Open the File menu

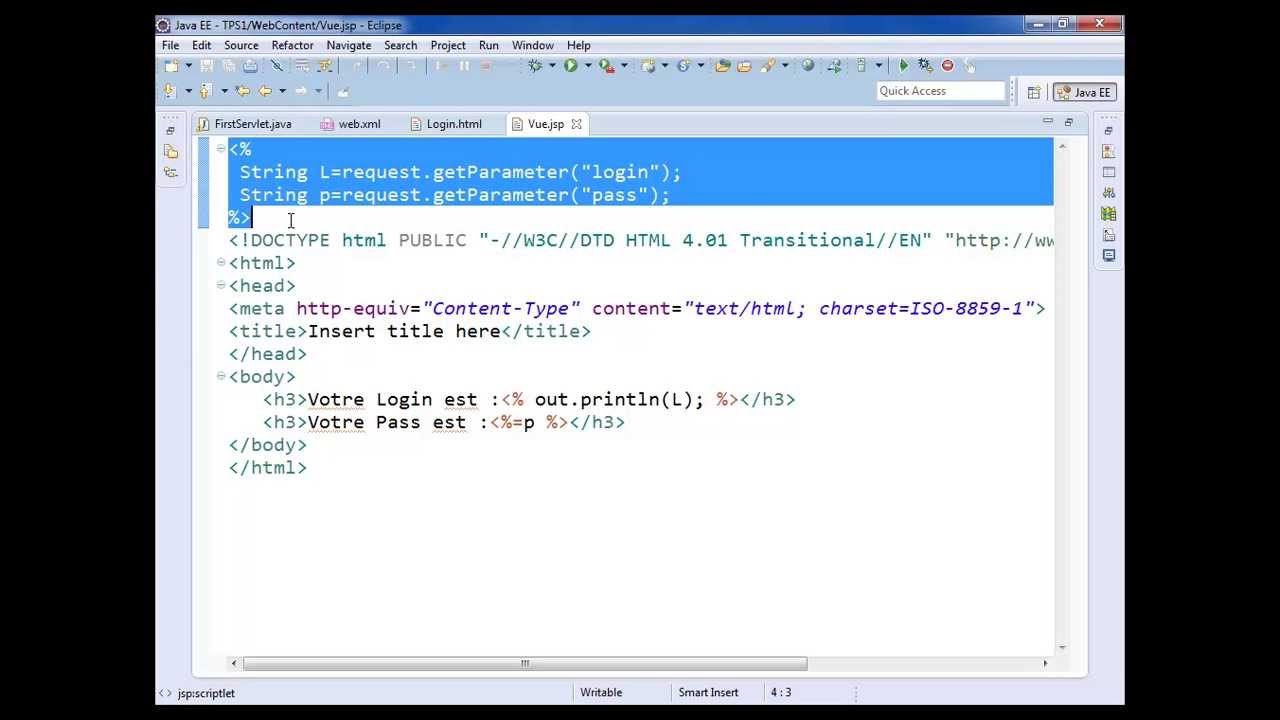pyautogui.click(x=171, y=45)
